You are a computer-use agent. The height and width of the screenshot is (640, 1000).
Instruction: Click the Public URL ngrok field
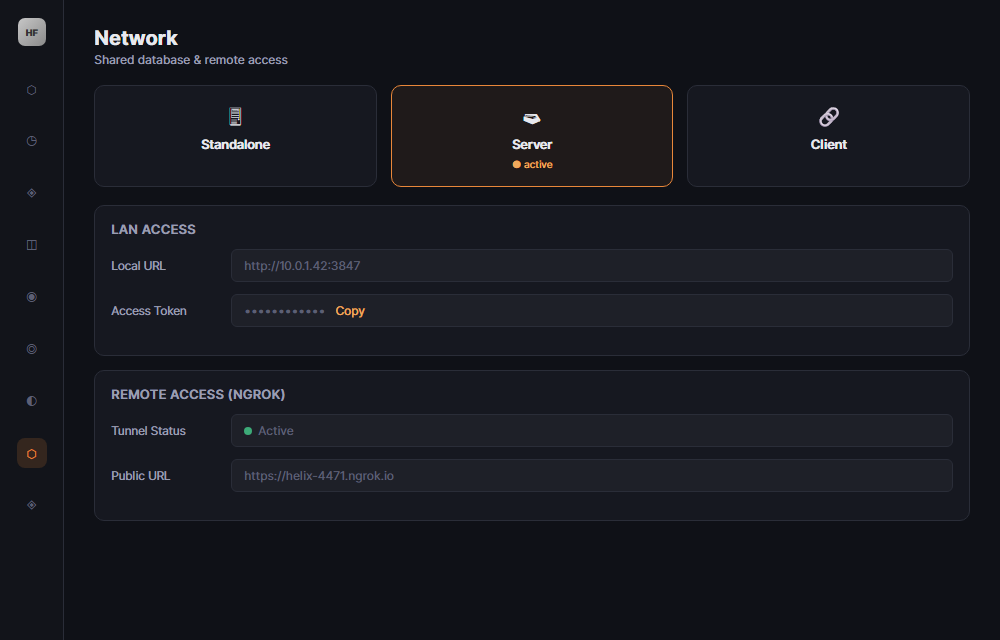[x=592, y=476]
